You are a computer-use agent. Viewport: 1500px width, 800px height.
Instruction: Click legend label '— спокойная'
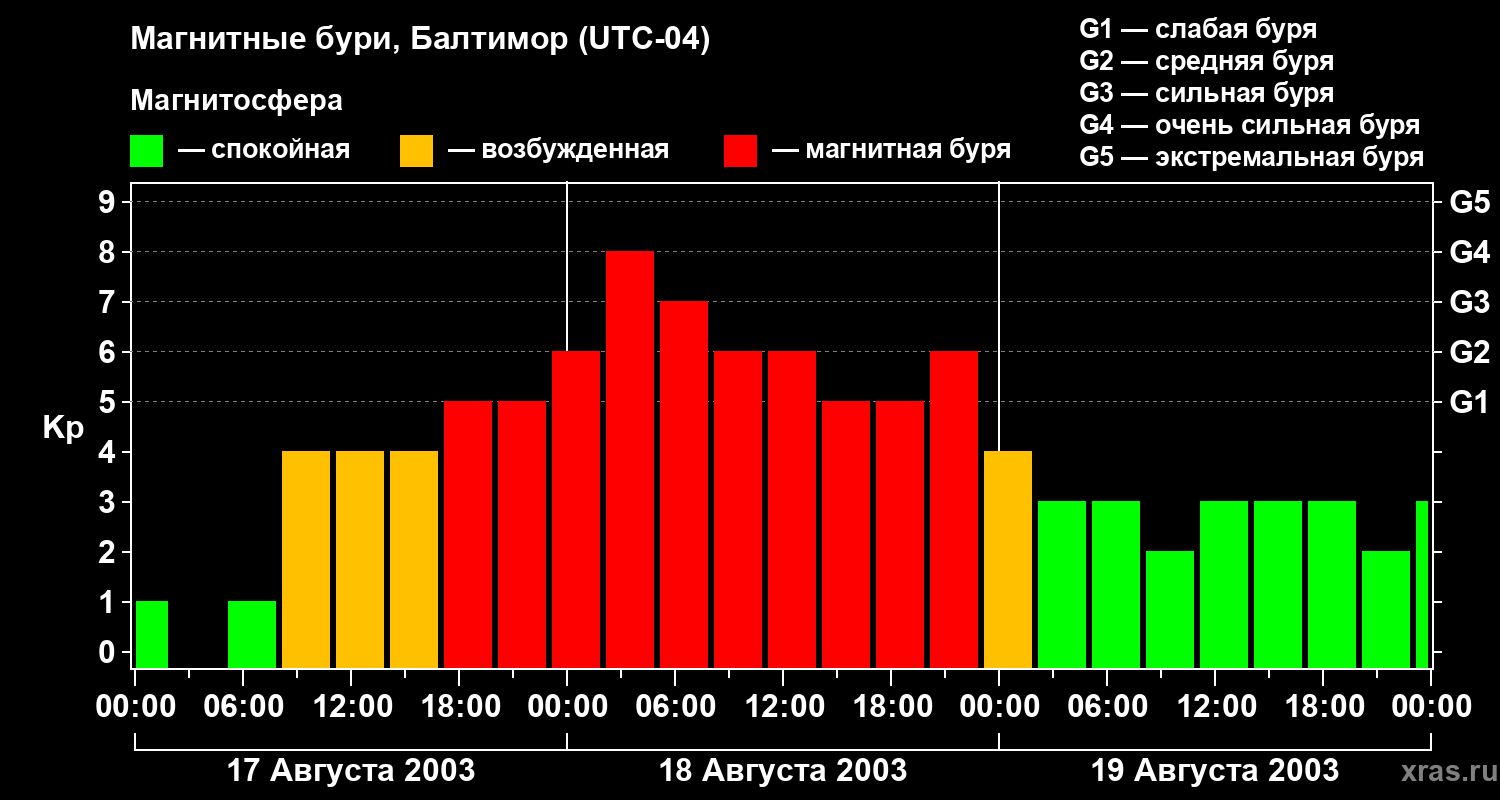(x=264, y=150)
